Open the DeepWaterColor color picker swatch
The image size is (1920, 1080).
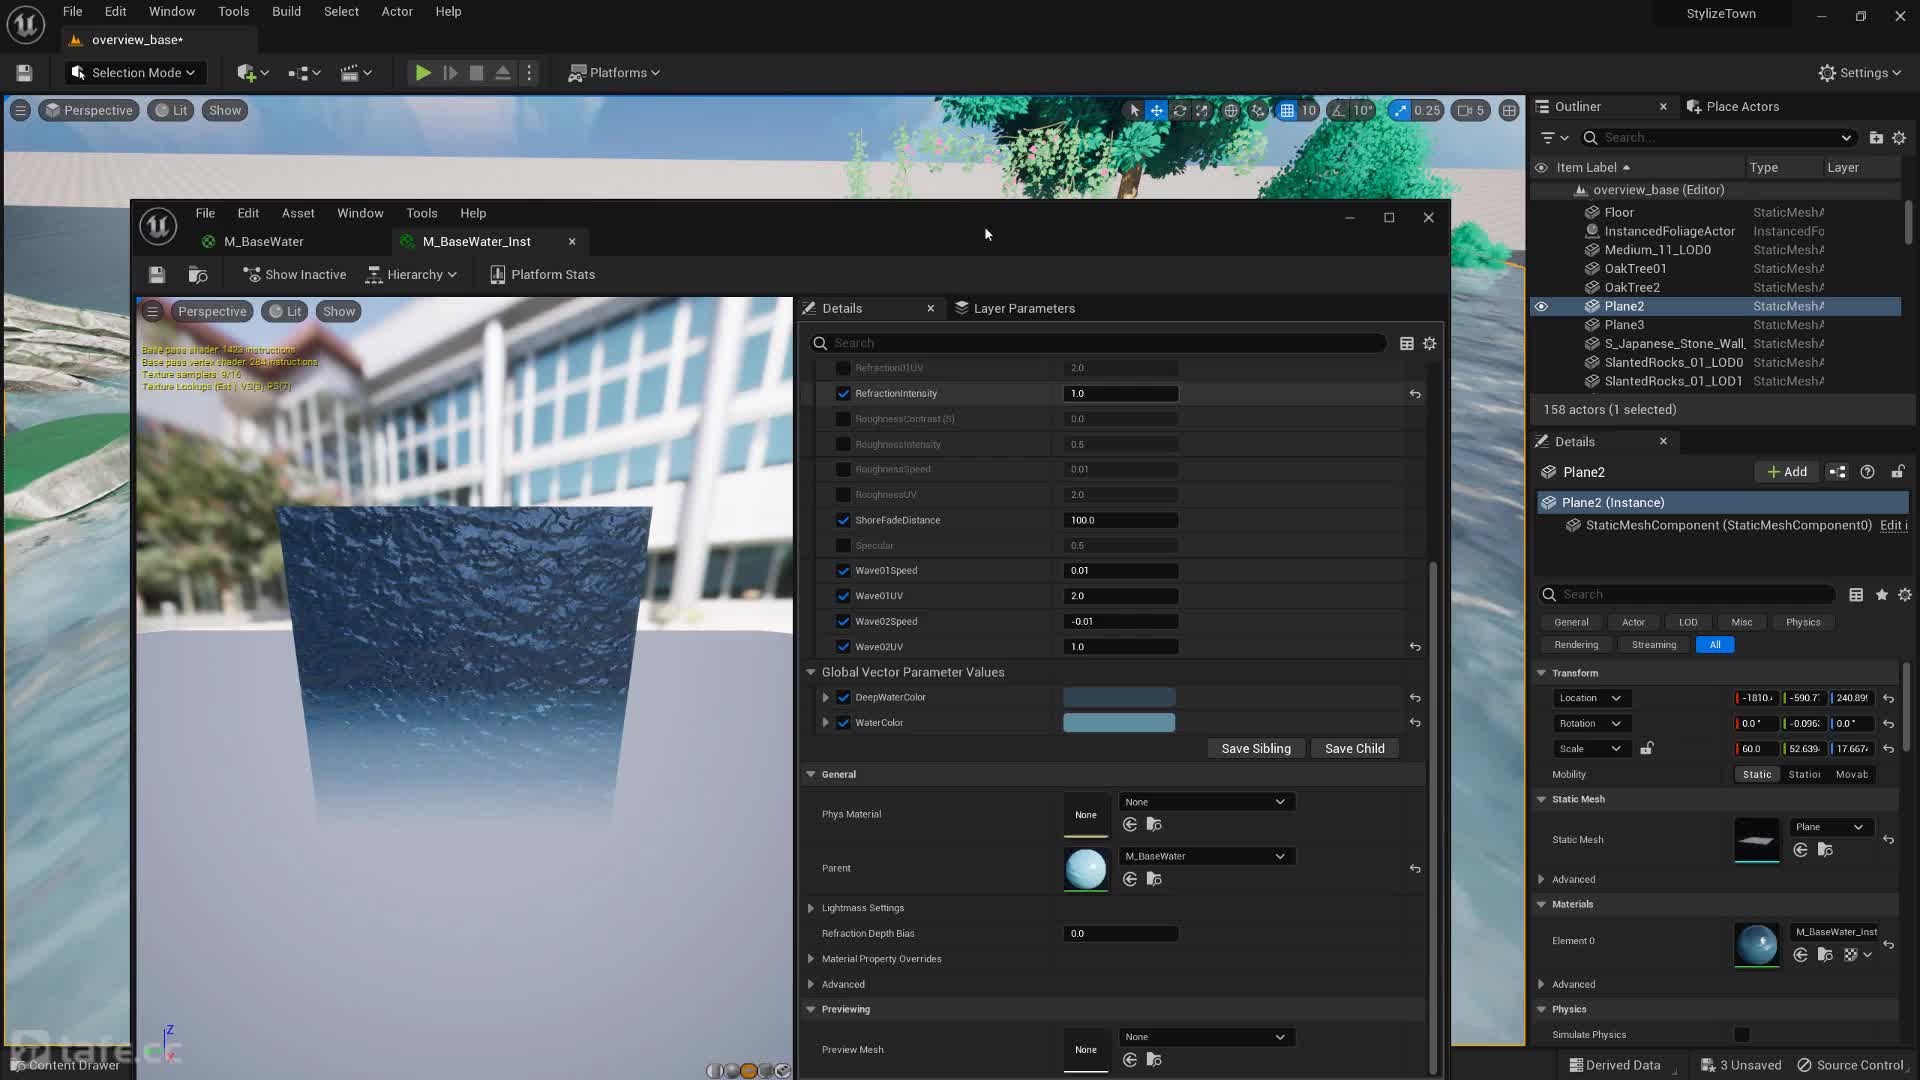pos(1119,698)
